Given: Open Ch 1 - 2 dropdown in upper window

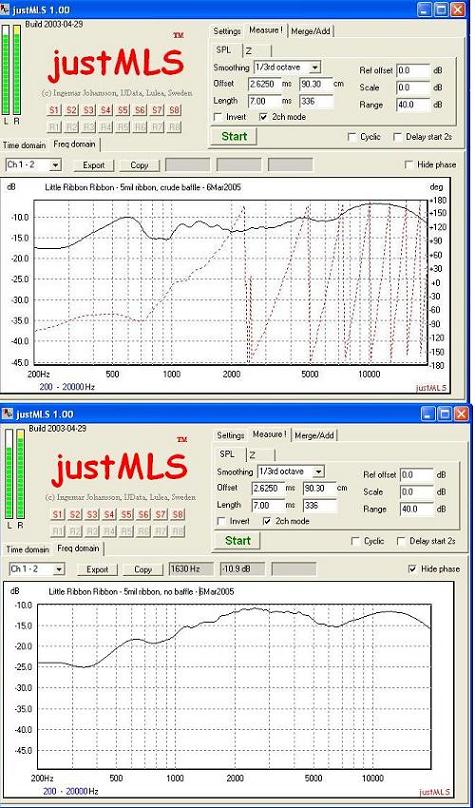Looking at the screenshot, I should [56, 165].
